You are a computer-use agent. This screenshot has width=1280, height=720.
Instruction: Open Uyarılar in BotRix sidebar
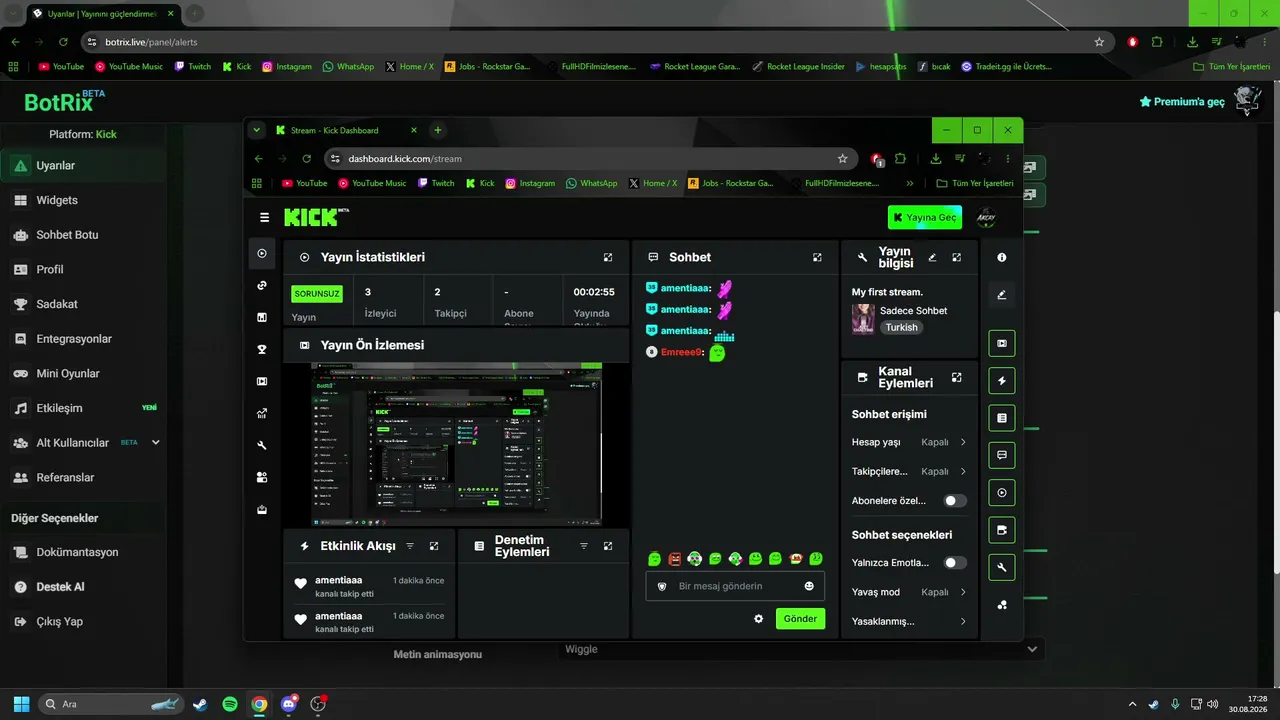(83, 166)
